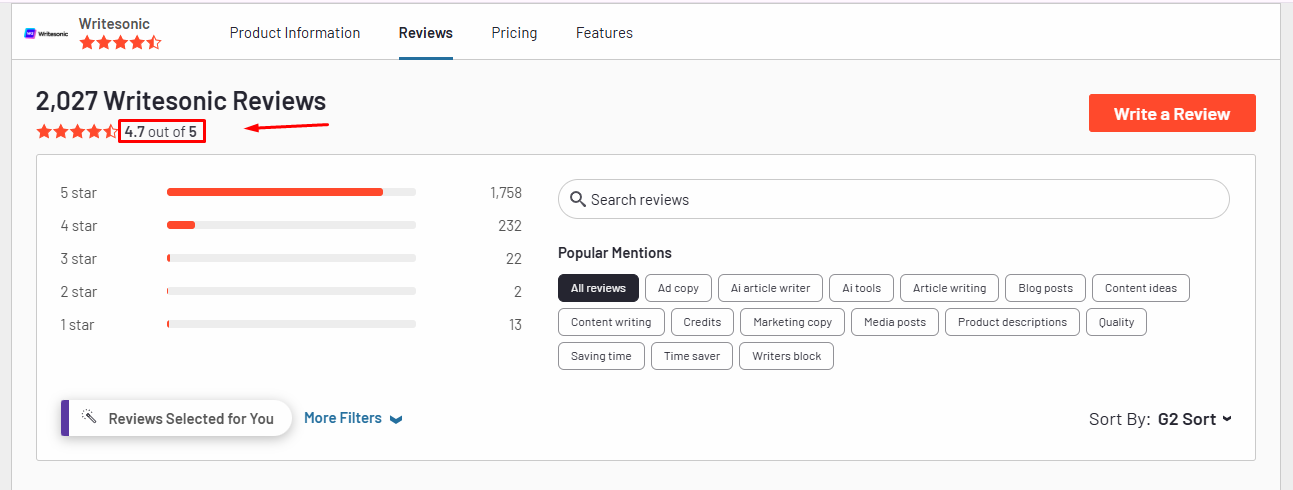Filter by 4 star rating bar
The width and height of the screenshot is (1293, 490).
pos(291,225)
